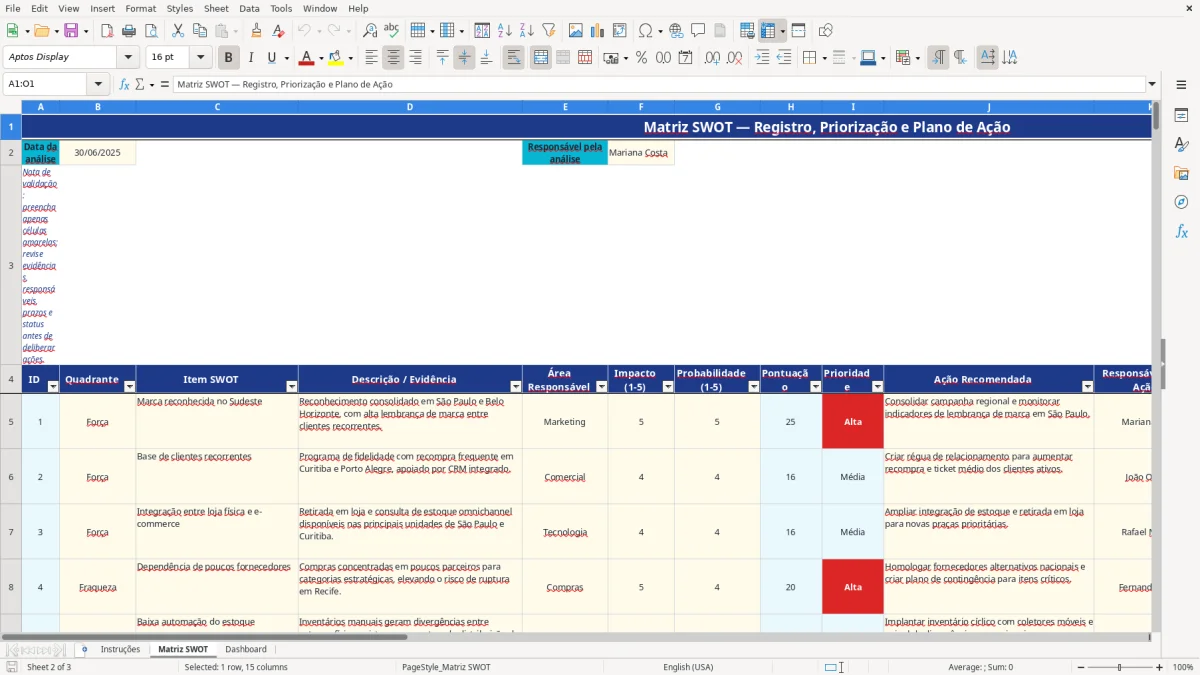Screen dimensions: 1200x675
Task: Open sidebar Gallery panel
Action: [x=1181, y=173]
